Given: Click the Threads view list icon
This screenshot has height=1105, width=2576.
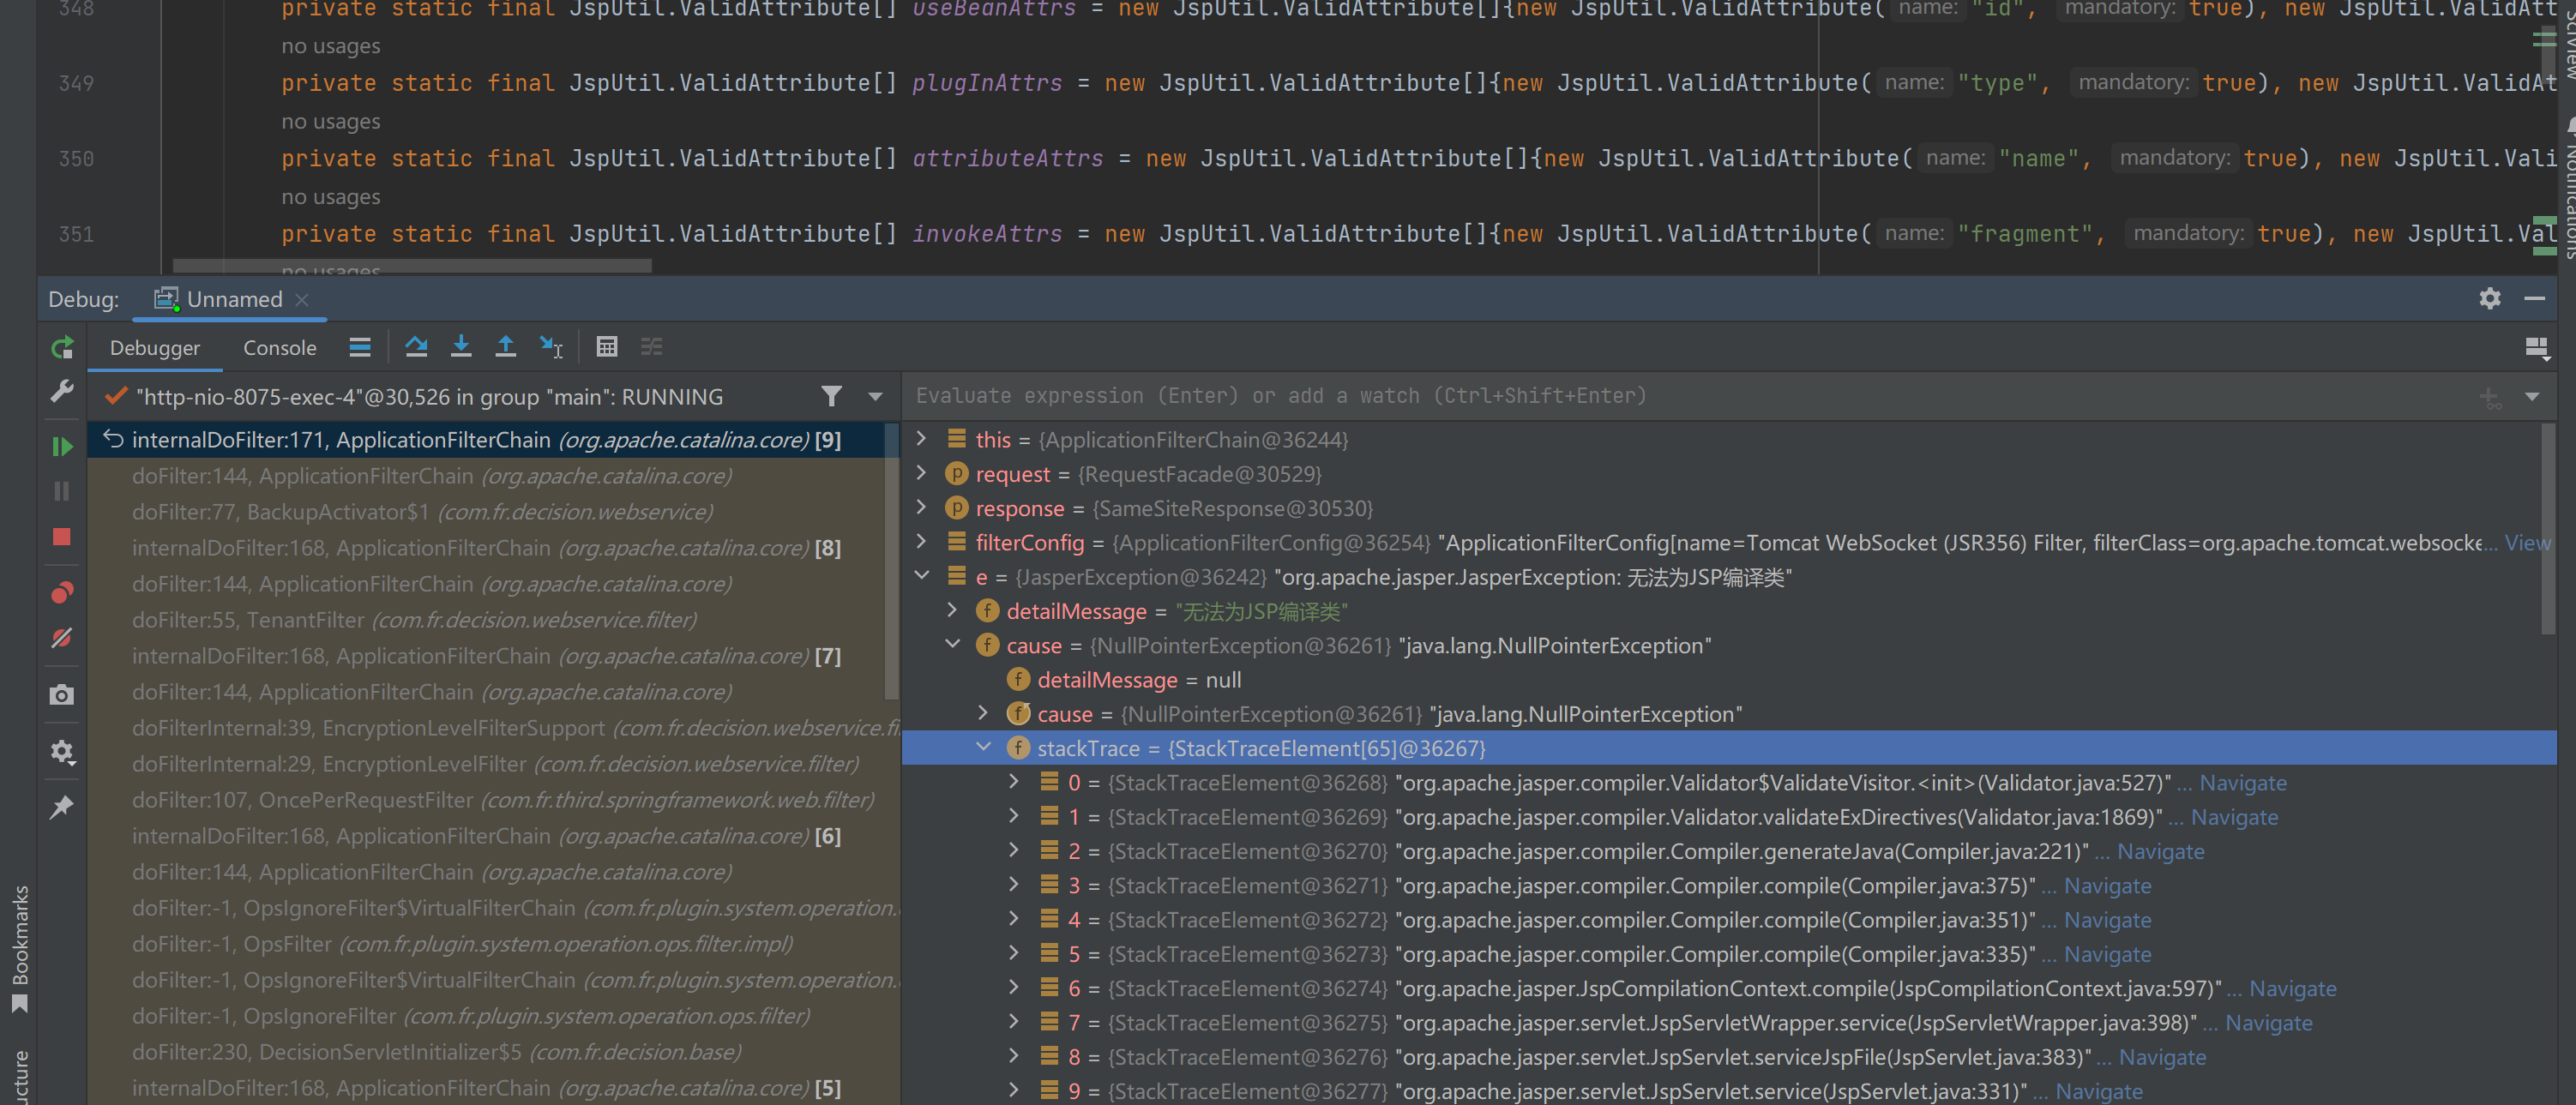Looking at the screenshot, I should click(x=360, y=347).
